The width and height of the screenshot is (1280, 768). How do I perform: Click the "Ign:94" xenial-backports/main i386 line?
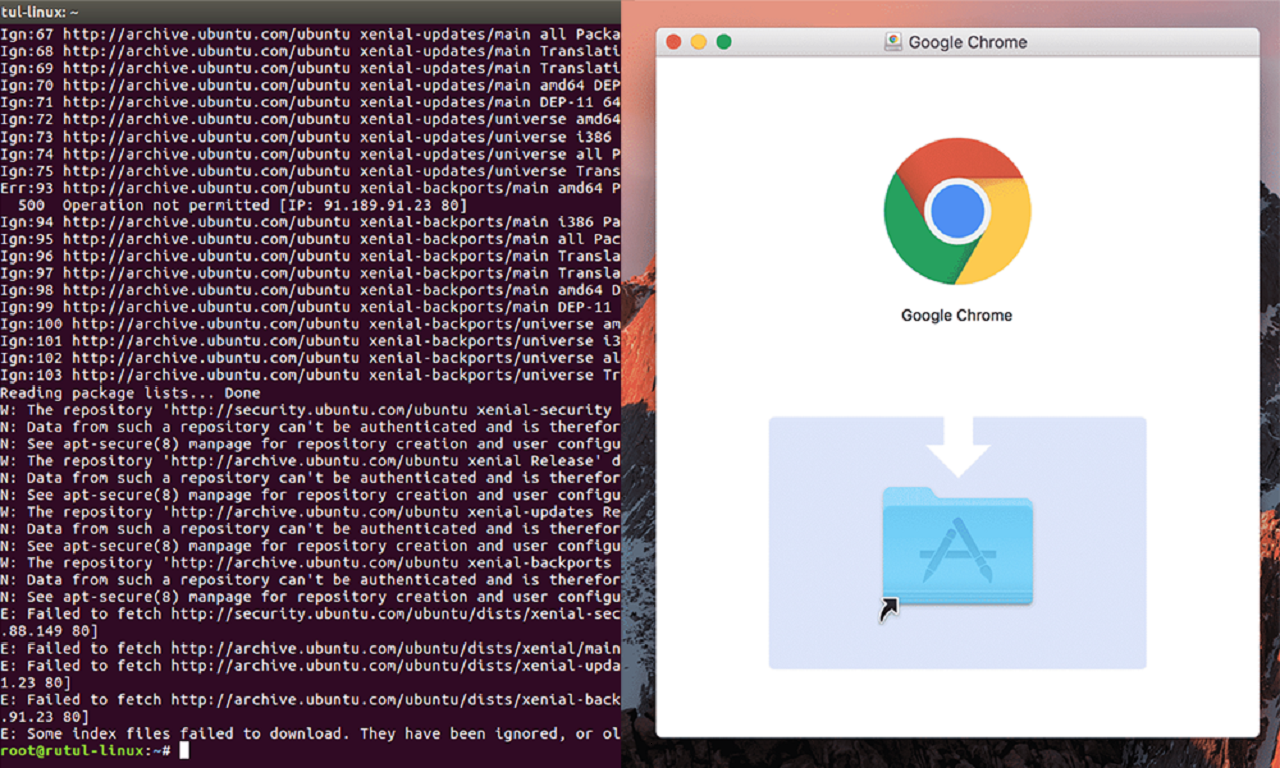[310, 222]
